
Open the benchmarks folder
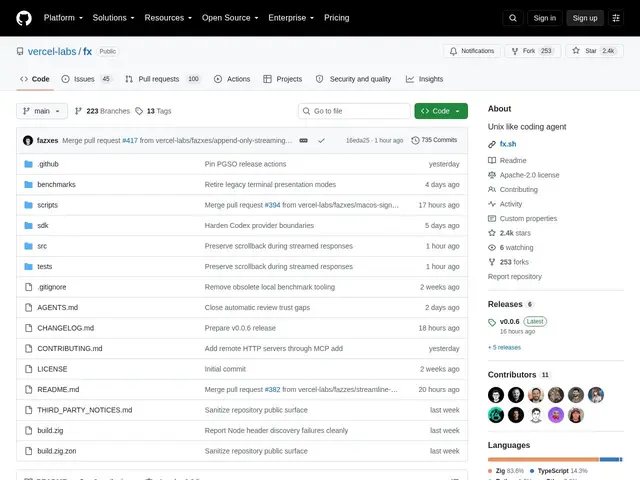(x=56, y=184)
